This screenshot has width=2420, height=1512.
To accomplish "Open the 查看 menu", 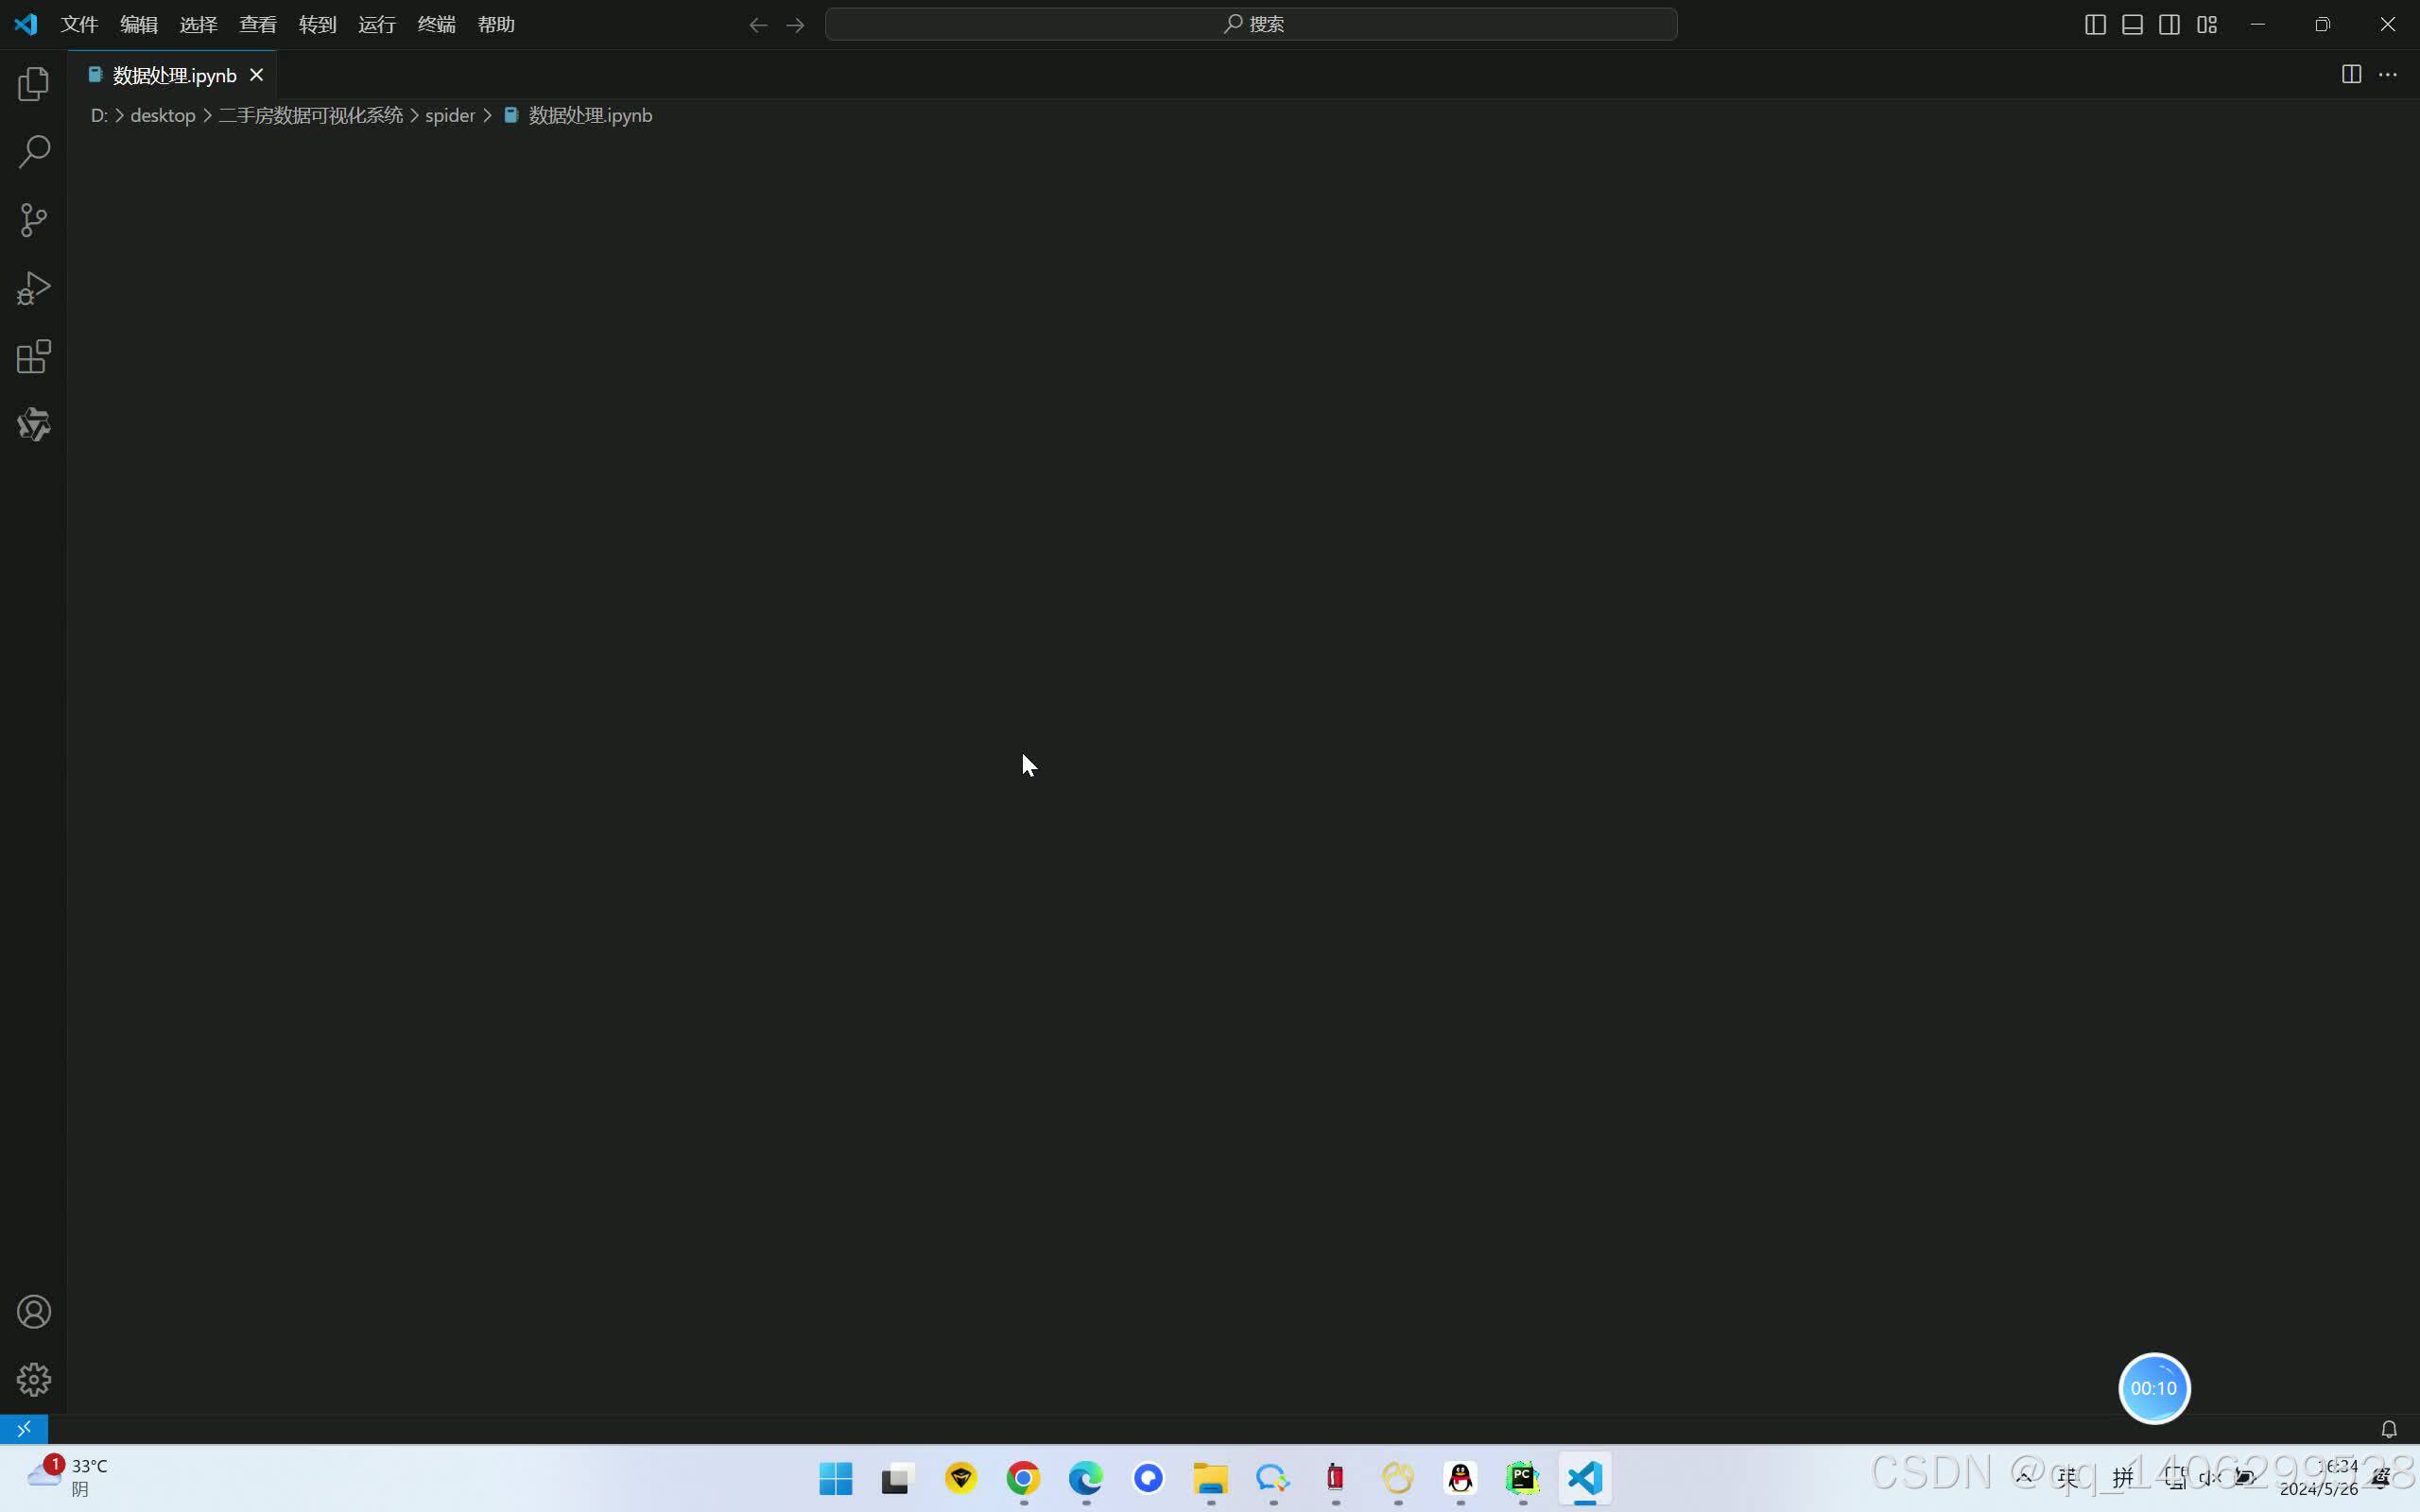I will click(x=258, y=24).
